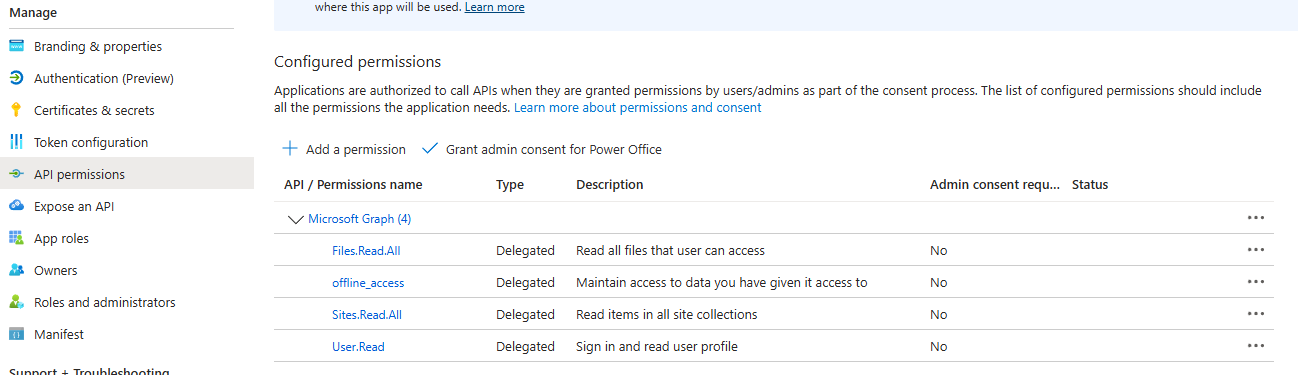1298x375 pixels.
Task: Open more options for Sites.Read.All row
Action: (1256, 314)
